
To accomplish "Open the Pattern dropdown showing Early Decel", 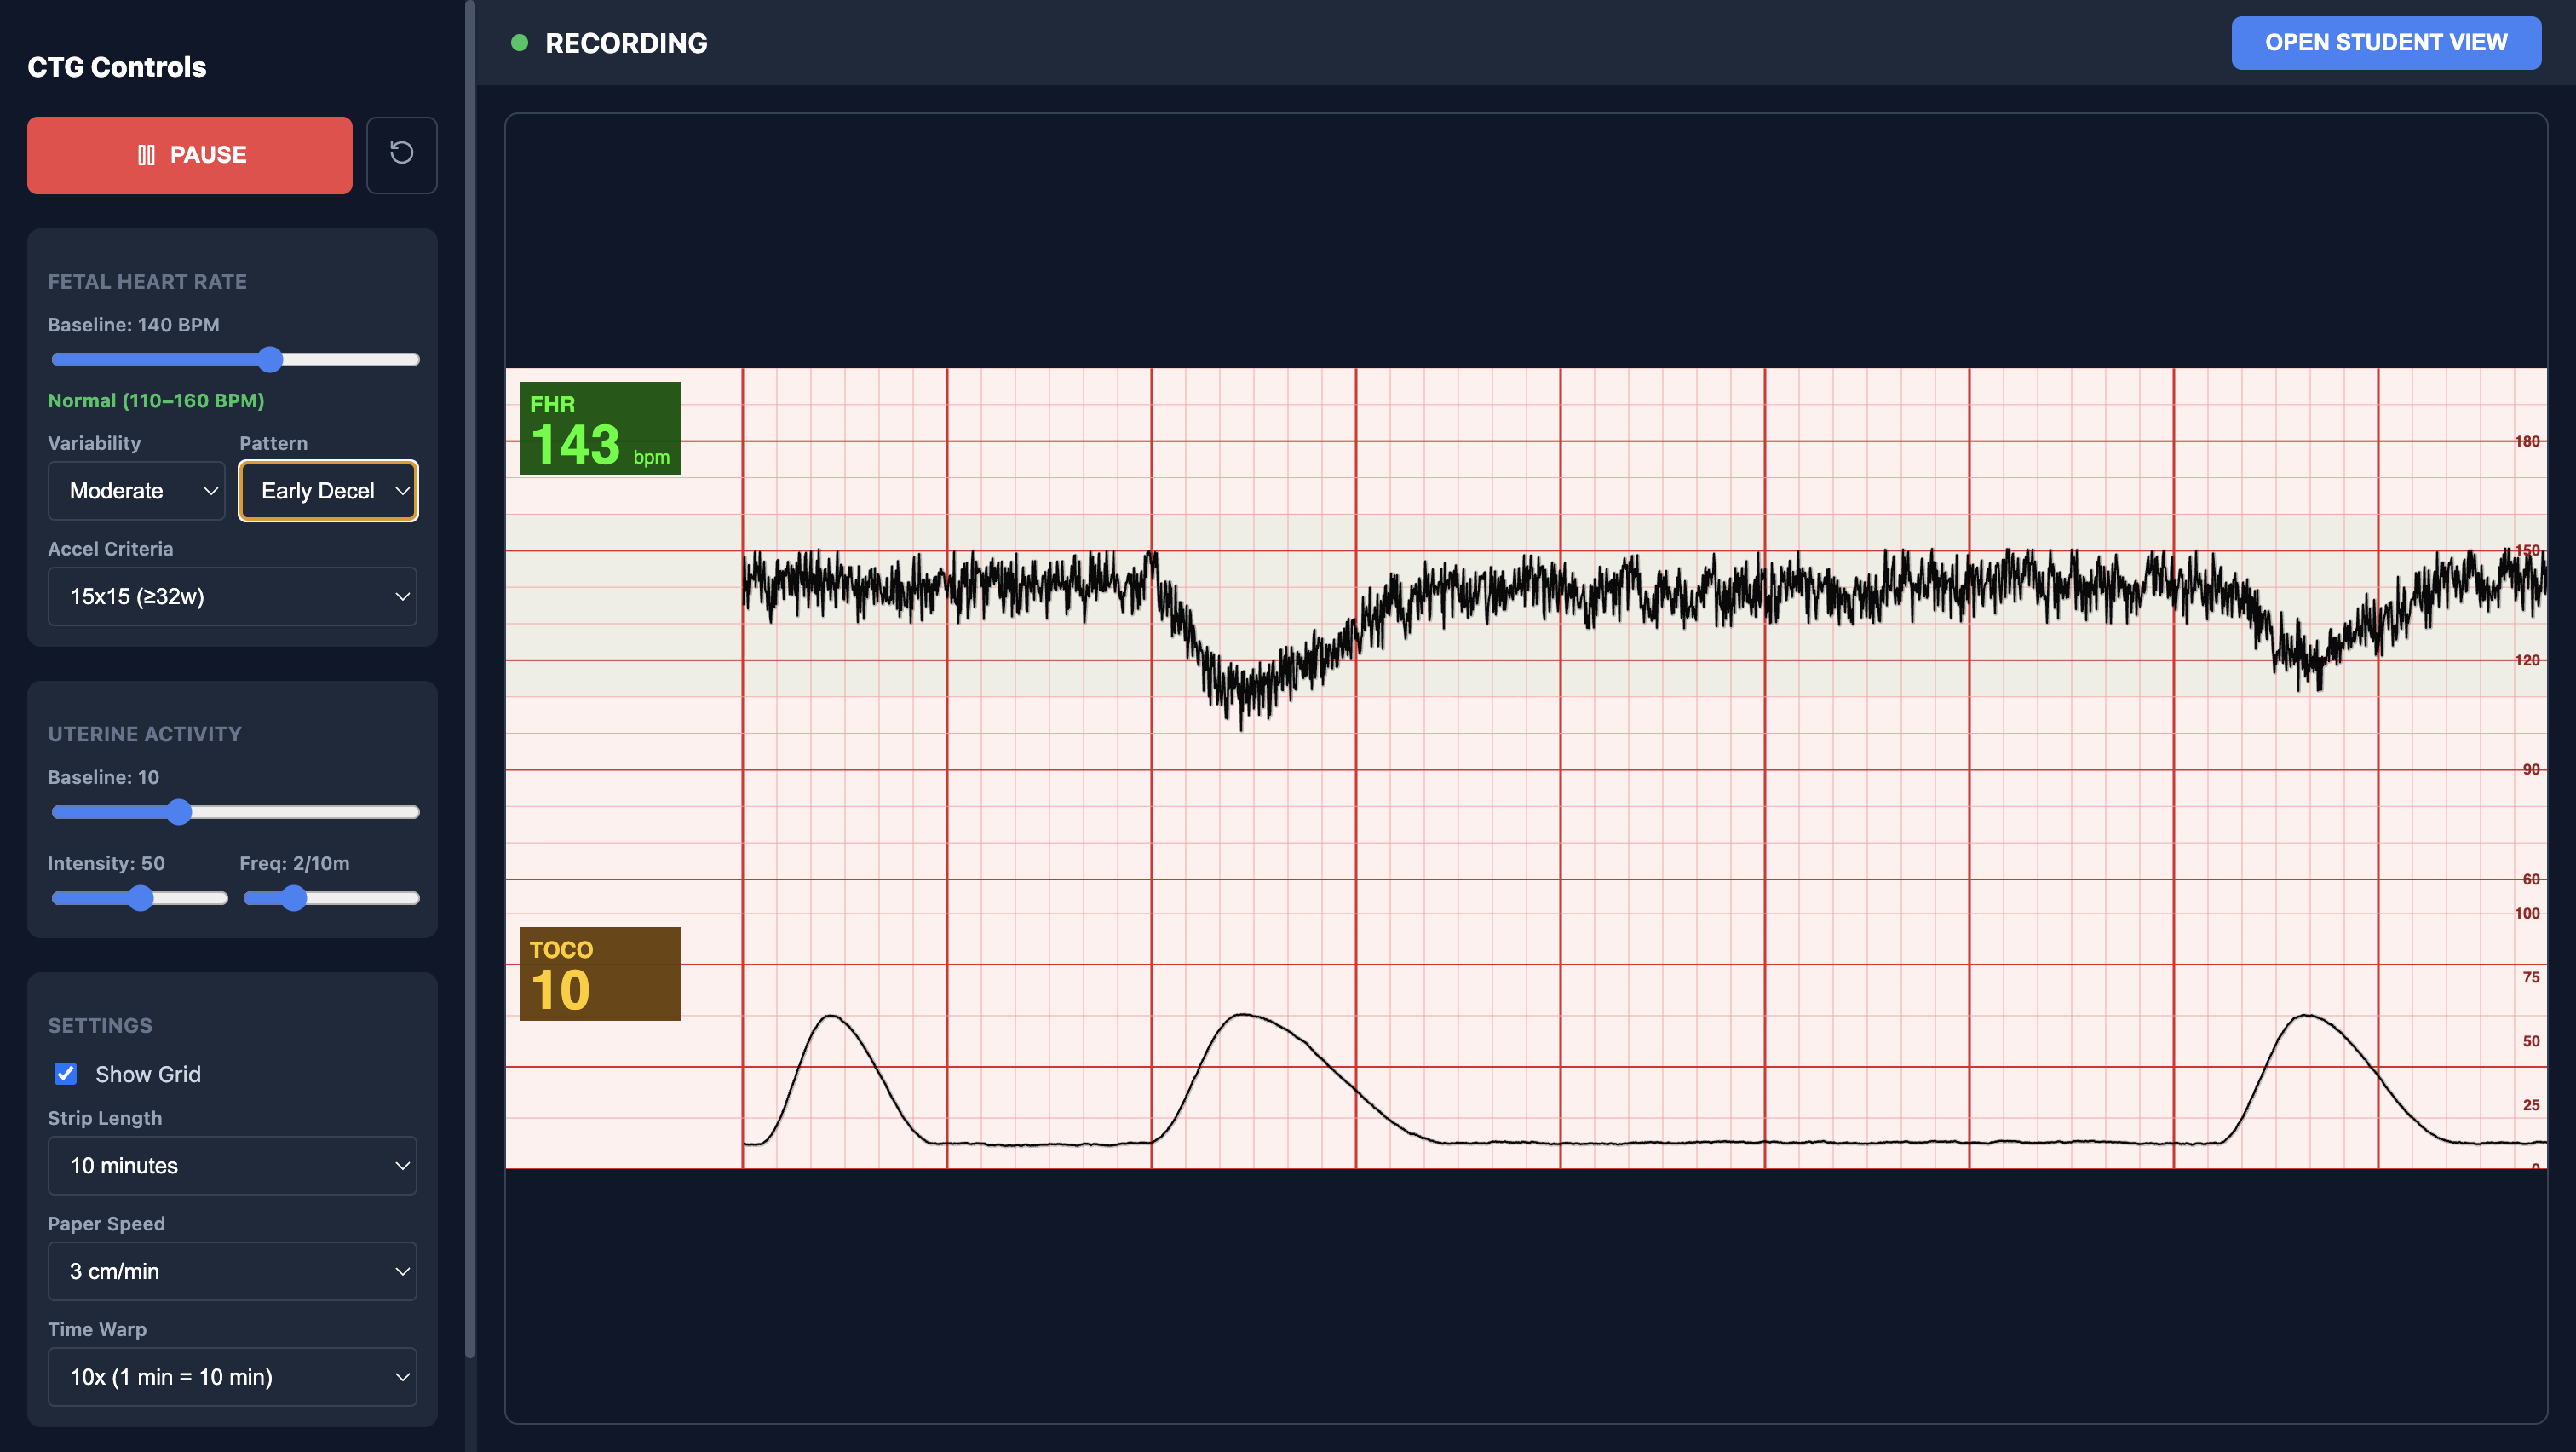I will pyautogui.click(x=328, y=491).
